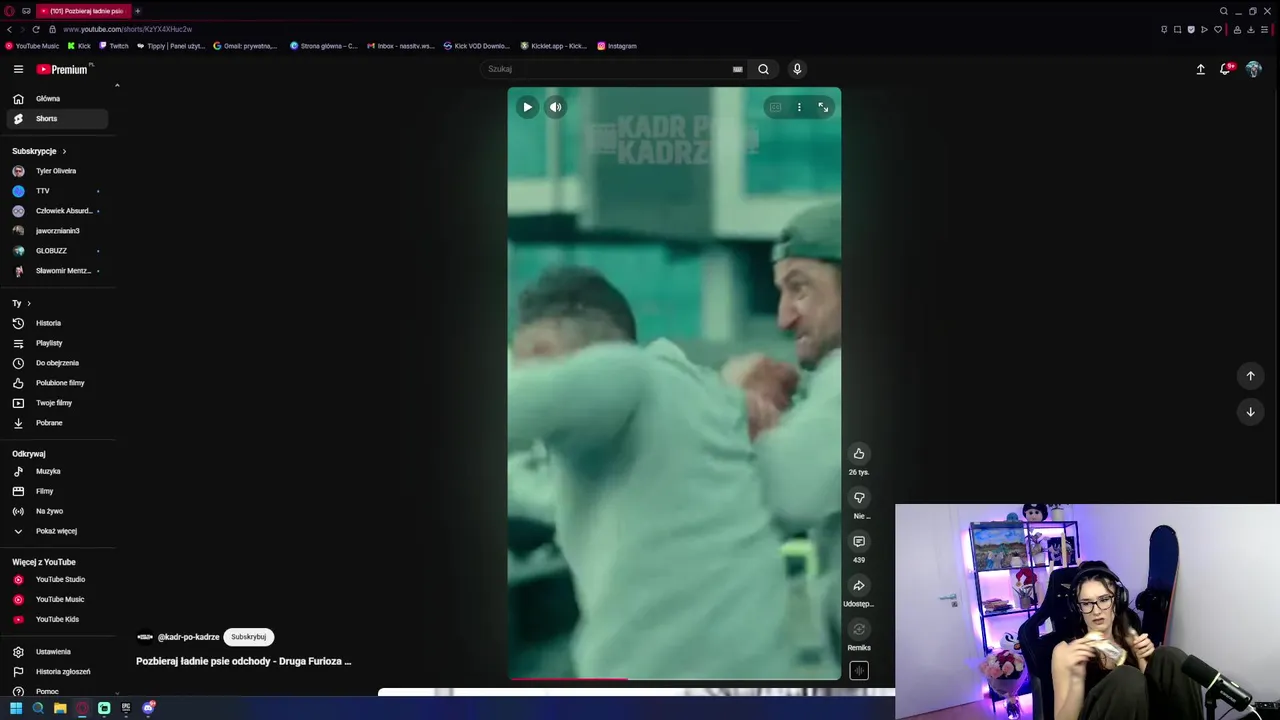The width and height of the screenshot is (1280, 720).
Task: Open the @kadr-po-kadrze channel link
Action: (x=188, y=637)
